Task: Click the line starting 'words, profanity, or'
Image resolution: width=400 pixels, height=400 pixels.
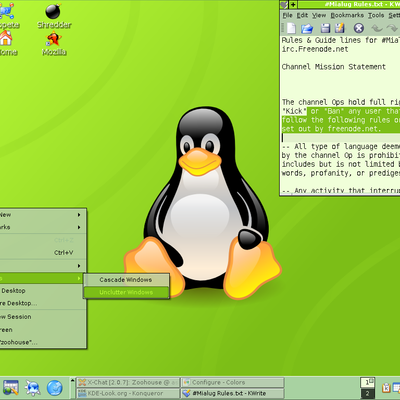Action: coord(340,173)
